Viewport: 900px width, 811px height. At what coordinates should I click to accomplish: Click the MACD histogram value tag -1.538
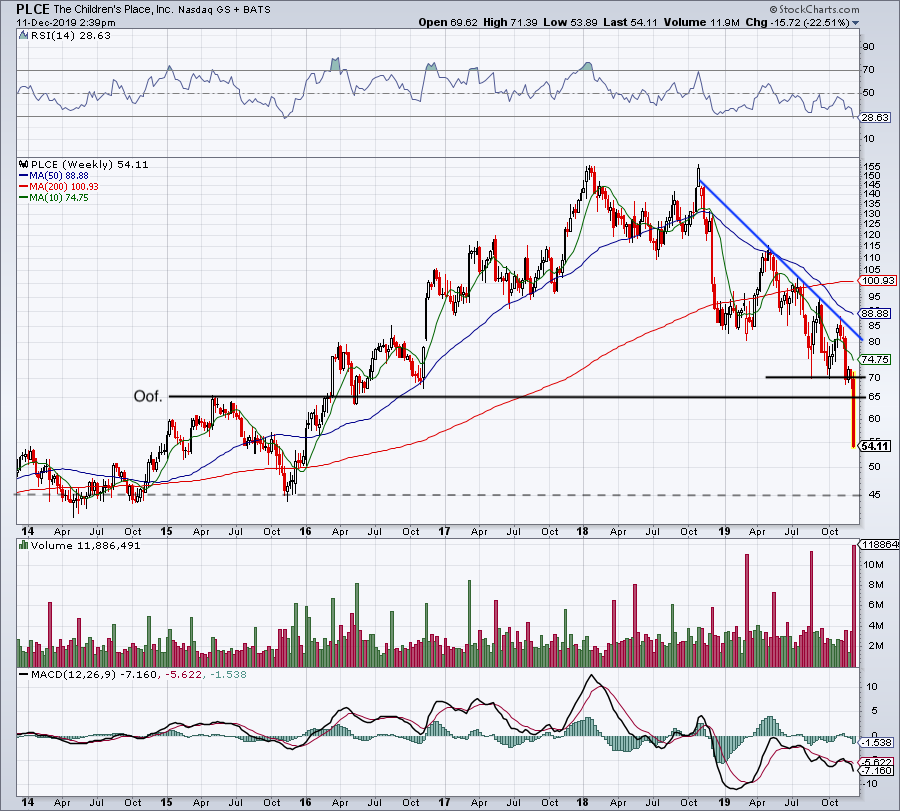pos(877,743)
